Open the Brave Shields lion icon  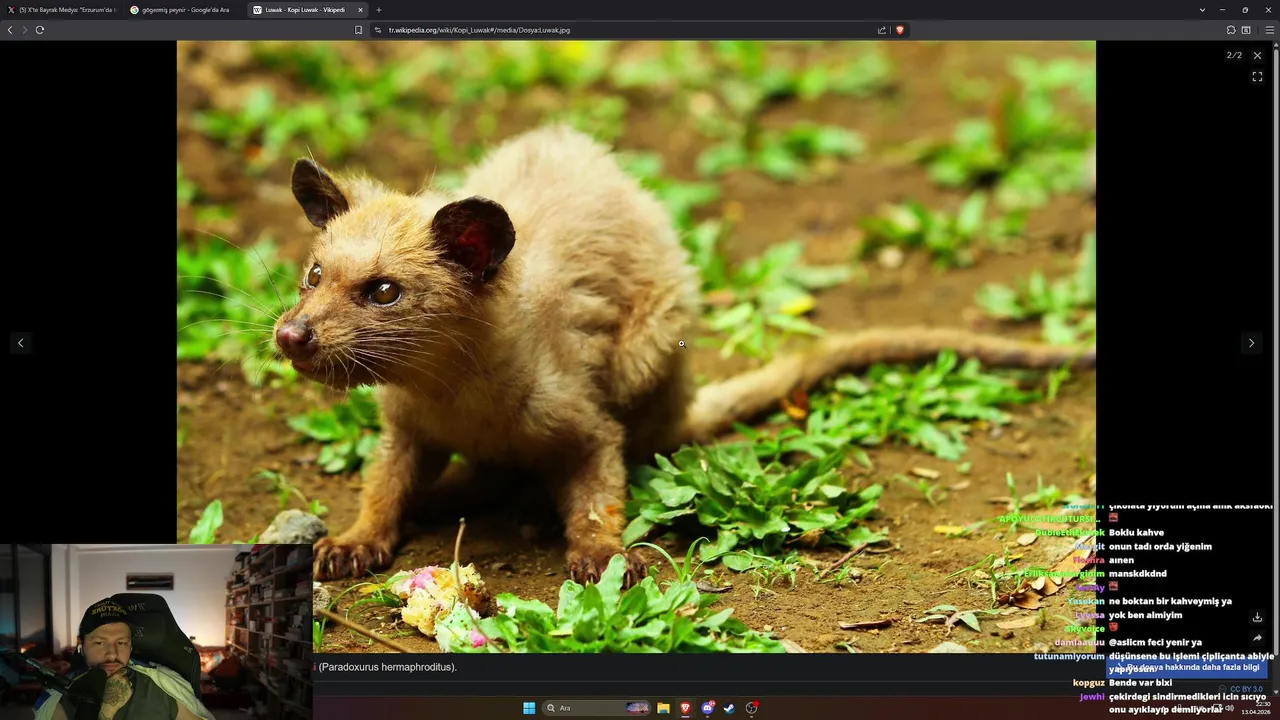point(900,30)
